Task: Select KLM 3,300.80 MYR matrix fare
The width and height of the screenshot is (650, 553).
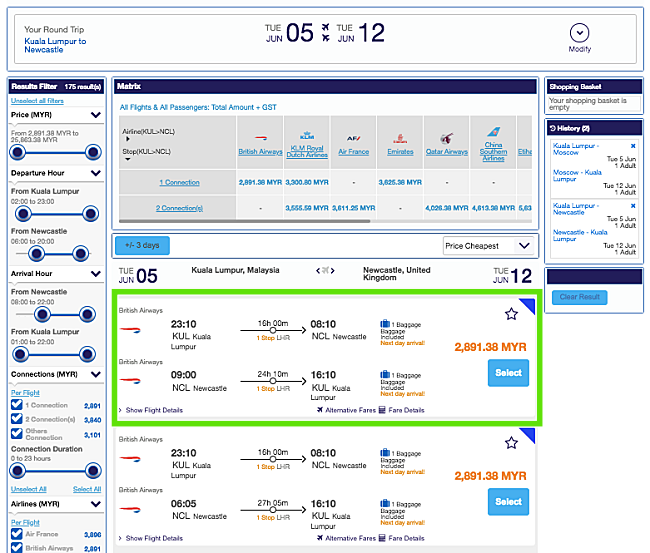Action: pos(307,182)
